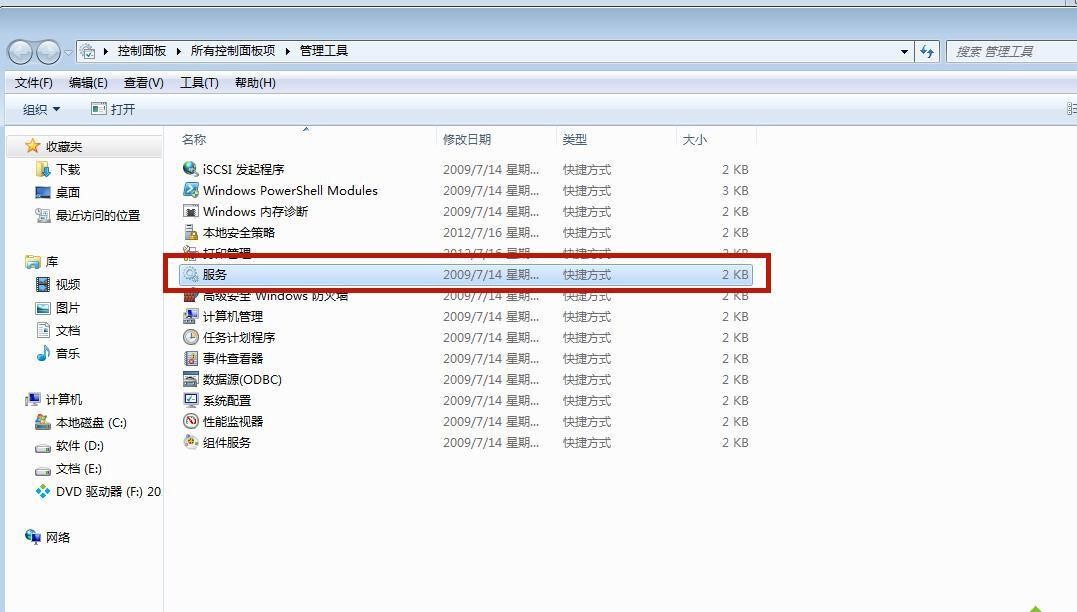The width and height of the screenshot is (1077, 612).
Task: Select the 计算机管理 icon
Action: pos(191,316)
